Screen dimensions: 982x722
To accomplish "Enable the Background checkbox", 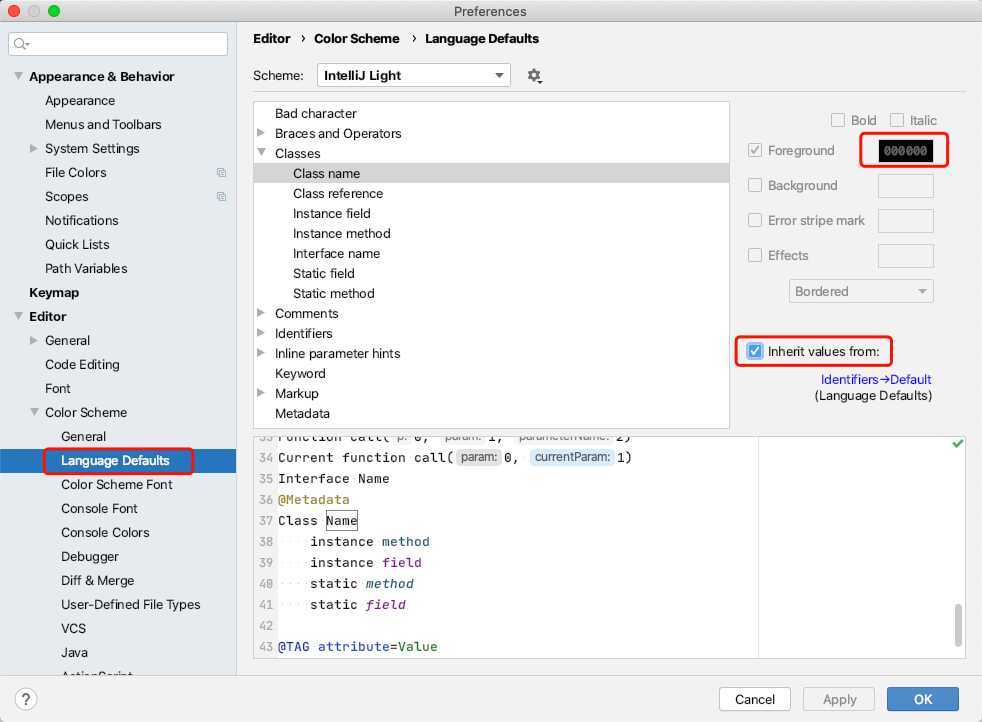I will pos(755,185).
